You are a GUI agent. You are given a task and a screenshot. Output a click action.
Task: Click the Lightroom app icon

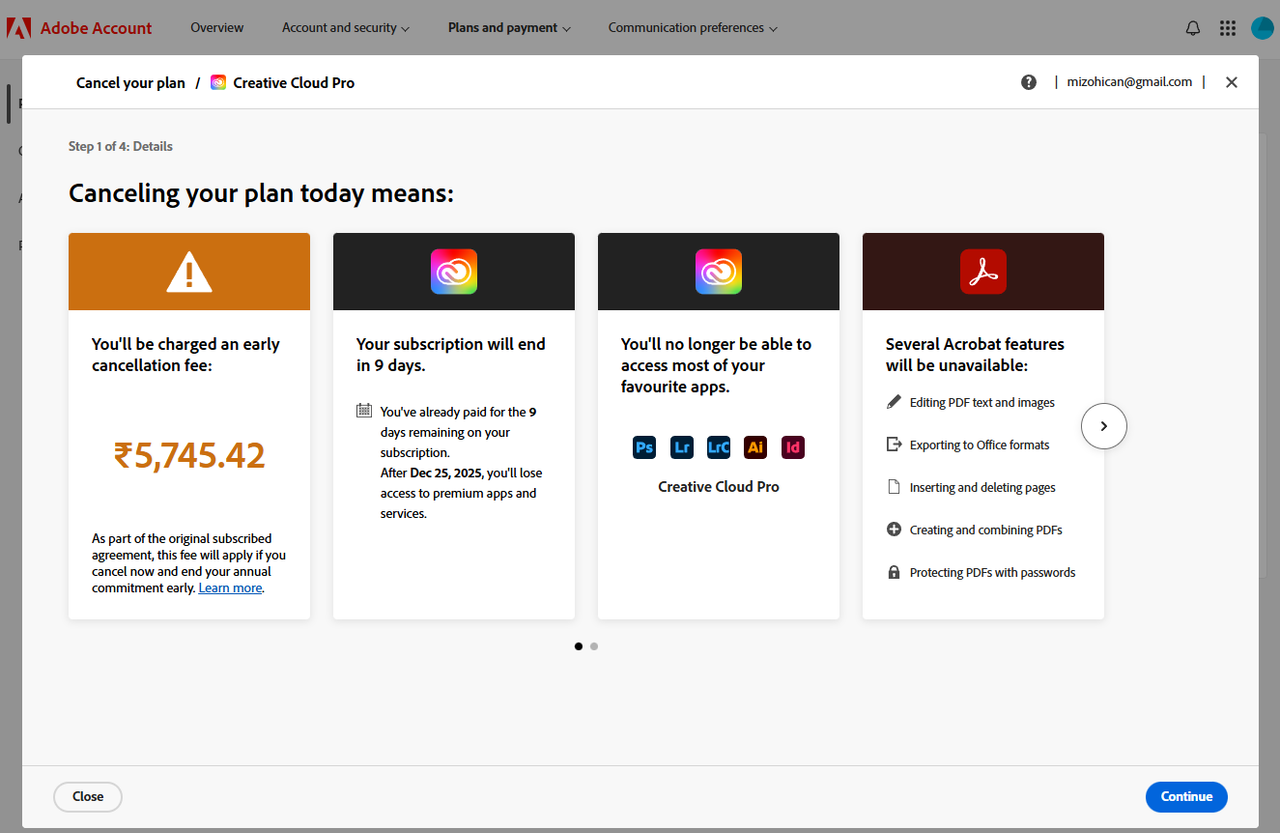(x=682, y=447)
